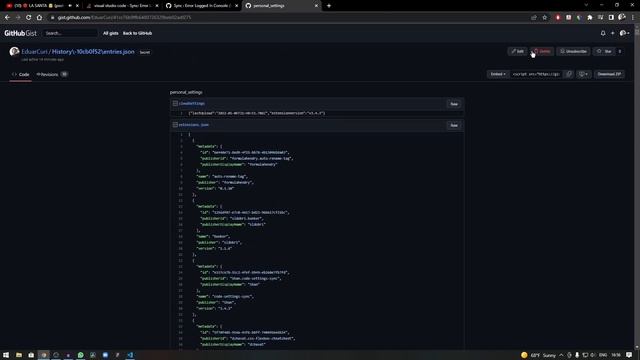This screenshot has height=360, width=640.
Task: Star this gist
Action: 604,51
